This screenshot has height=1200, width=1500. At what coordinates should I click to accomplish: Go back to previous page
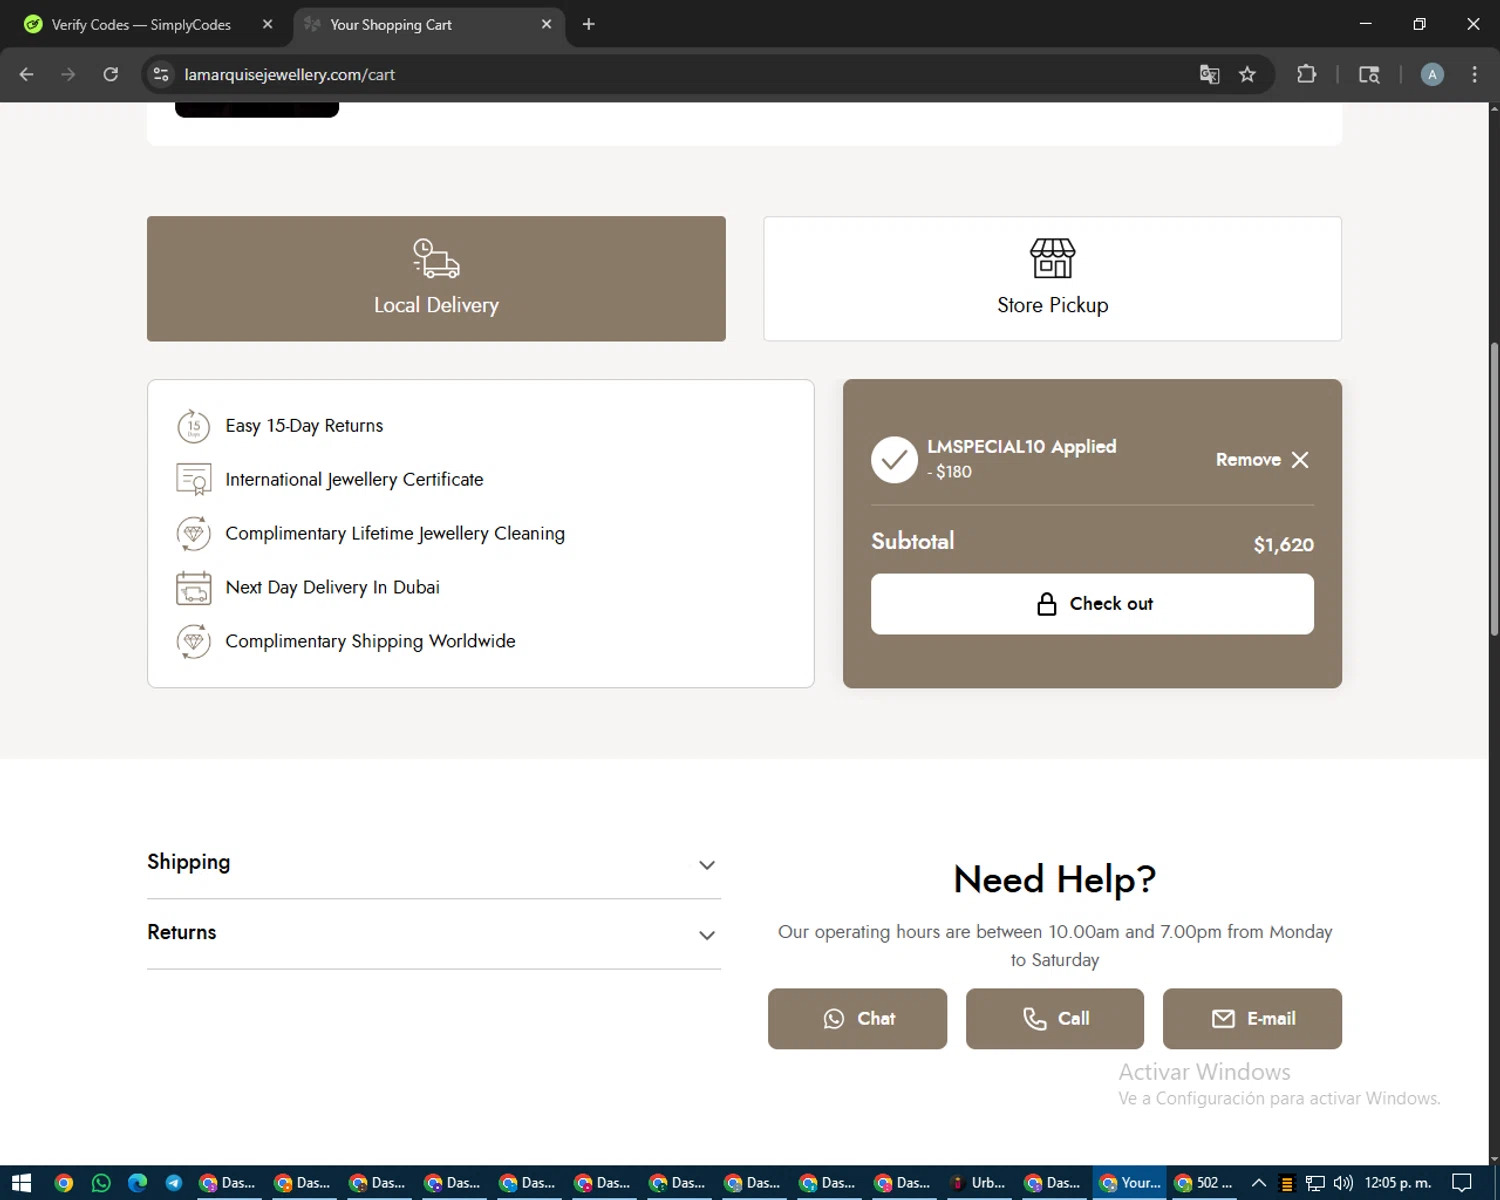tap(27, 74)
